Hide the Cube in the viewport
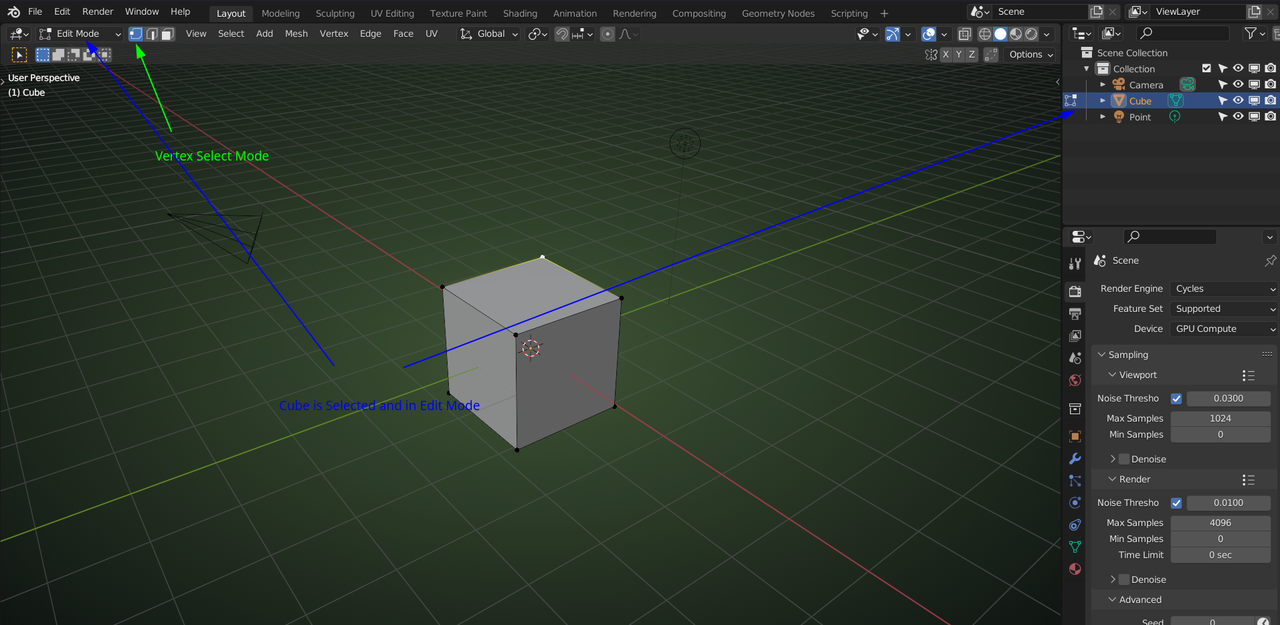Viewport: 1280px width, 625px height. [1238, 101]
